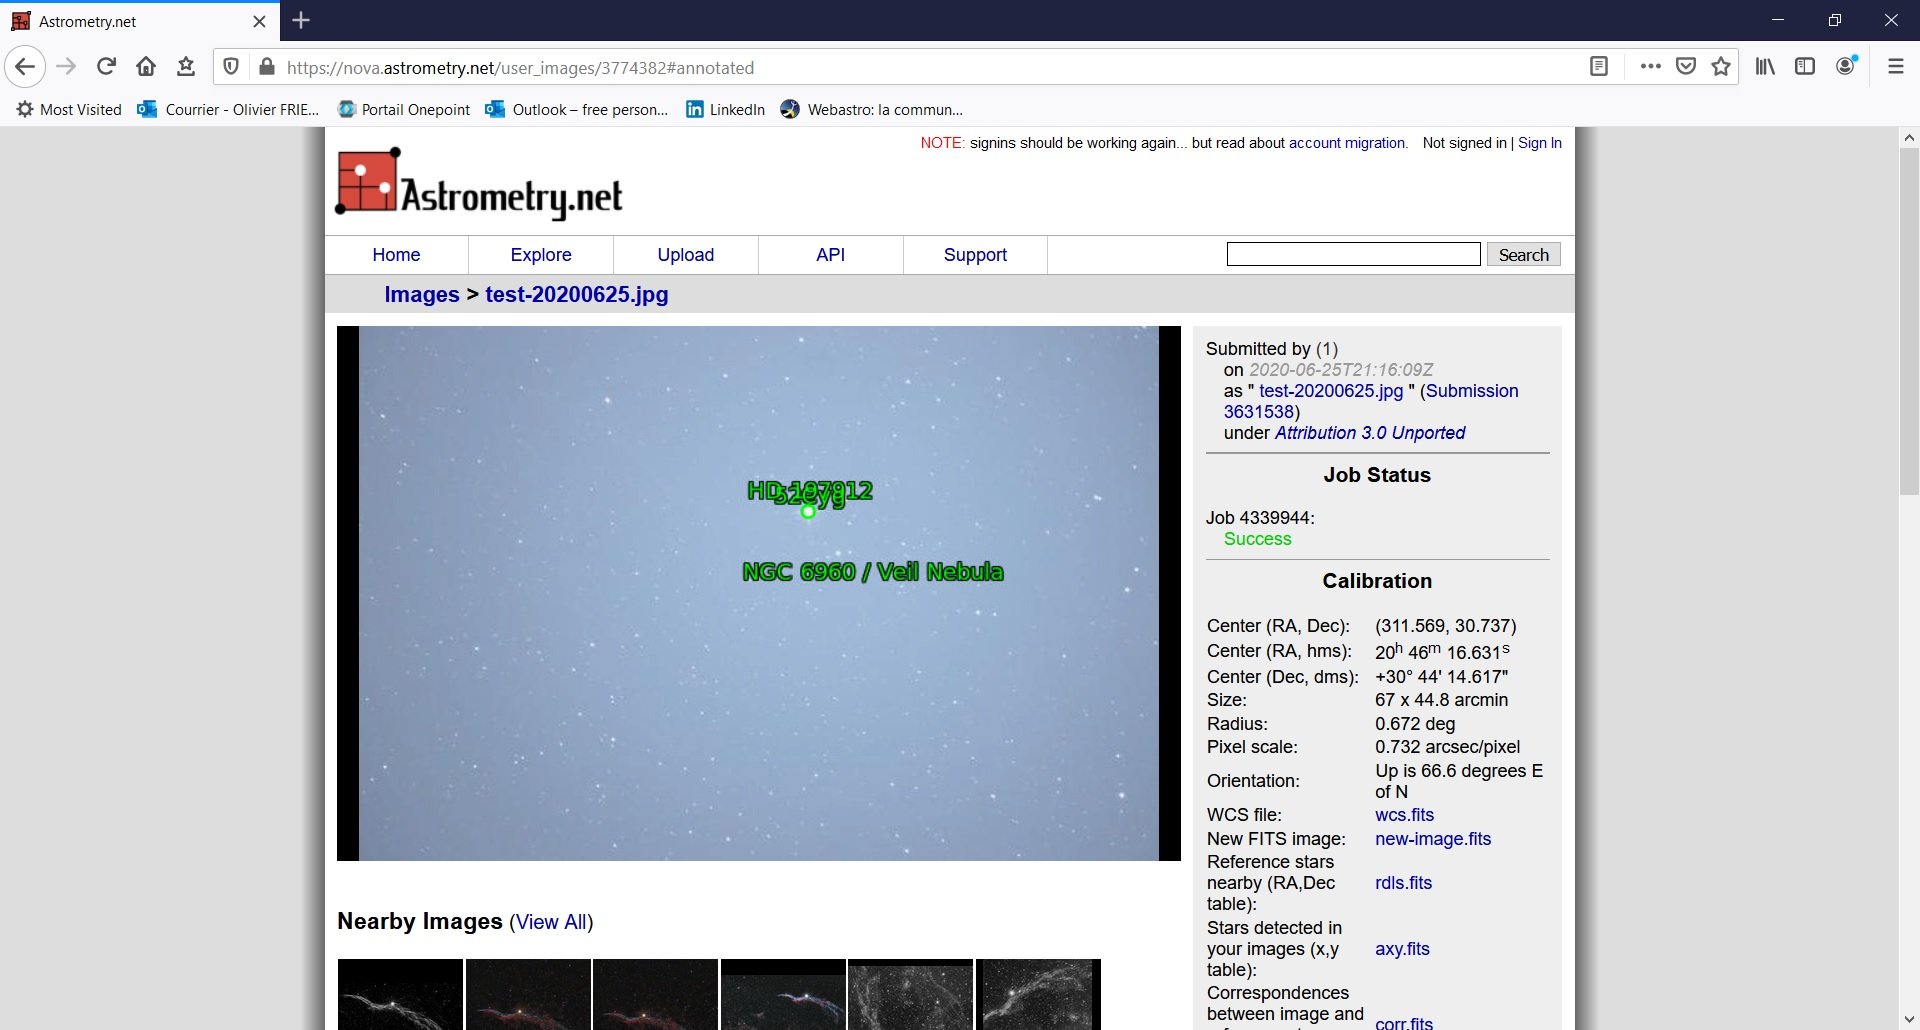Click the Astrometry.net logo
1920x1030 pixels.
479,183
